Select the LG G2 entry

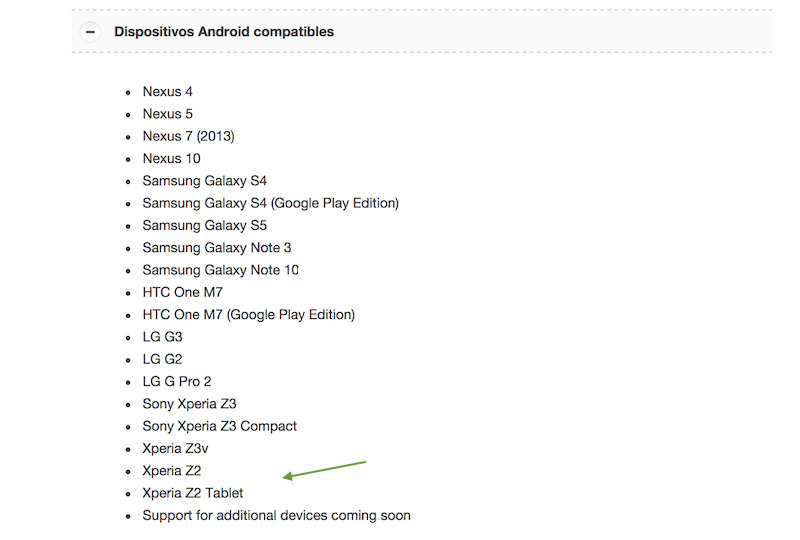point(162,359)
